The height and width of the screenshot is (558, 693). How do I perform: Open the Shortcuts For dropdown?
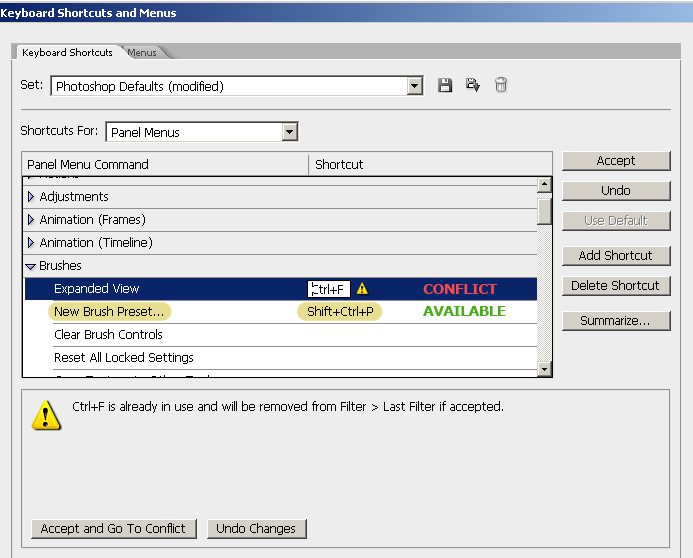pyautogui.click(x=289, y=132)
